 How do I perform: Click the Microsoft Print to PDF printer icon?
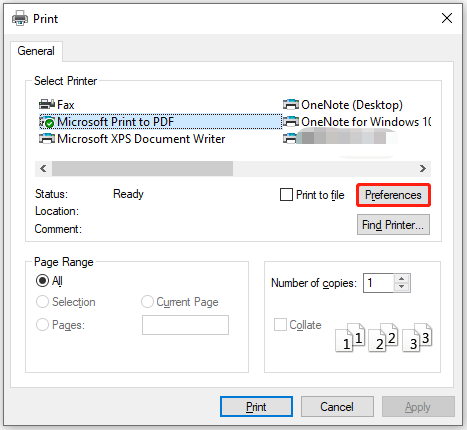pos(47,122)
